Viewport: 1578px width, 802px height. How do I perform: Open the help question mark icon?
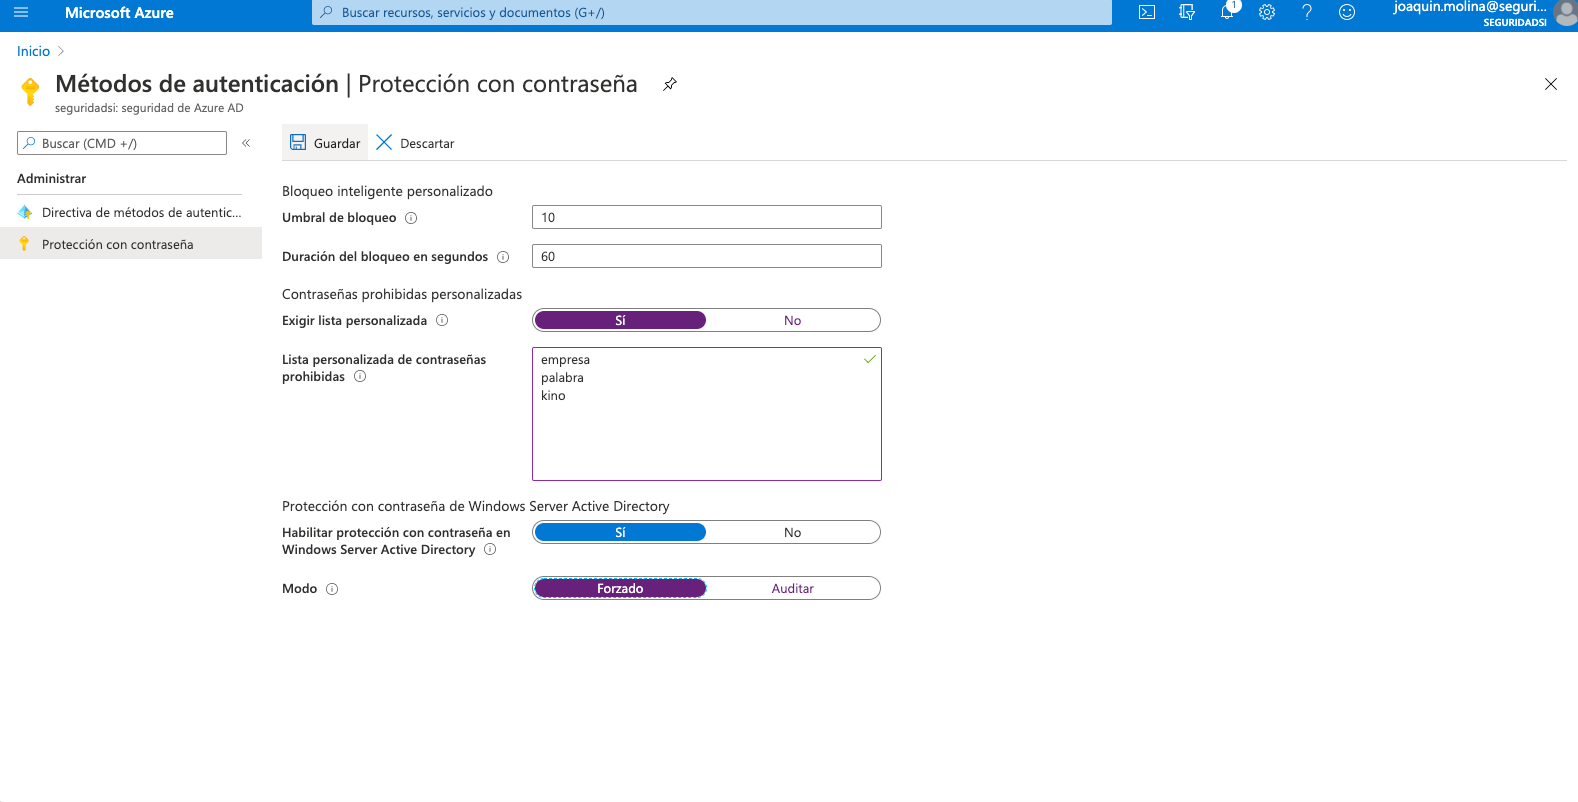tap(1307, 13)
